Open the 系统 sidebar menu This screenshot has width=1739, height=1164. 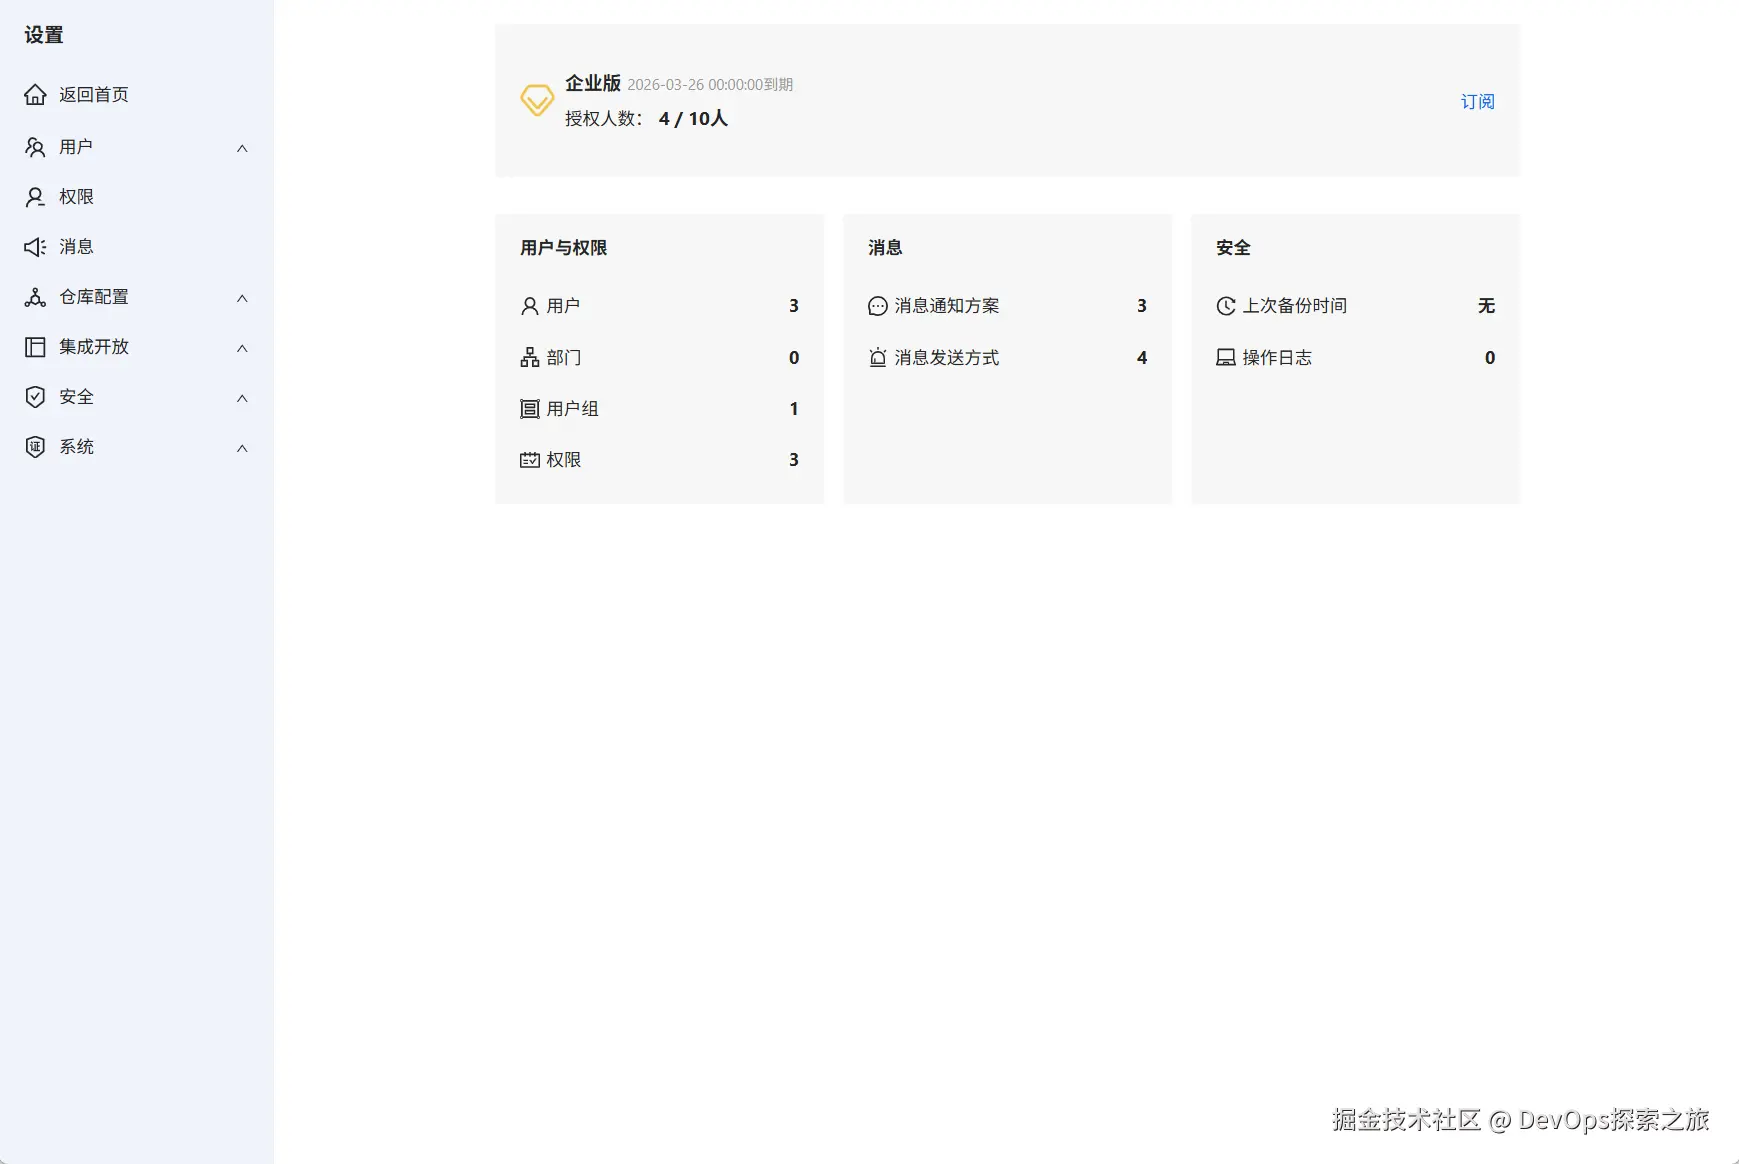(136, 447)
